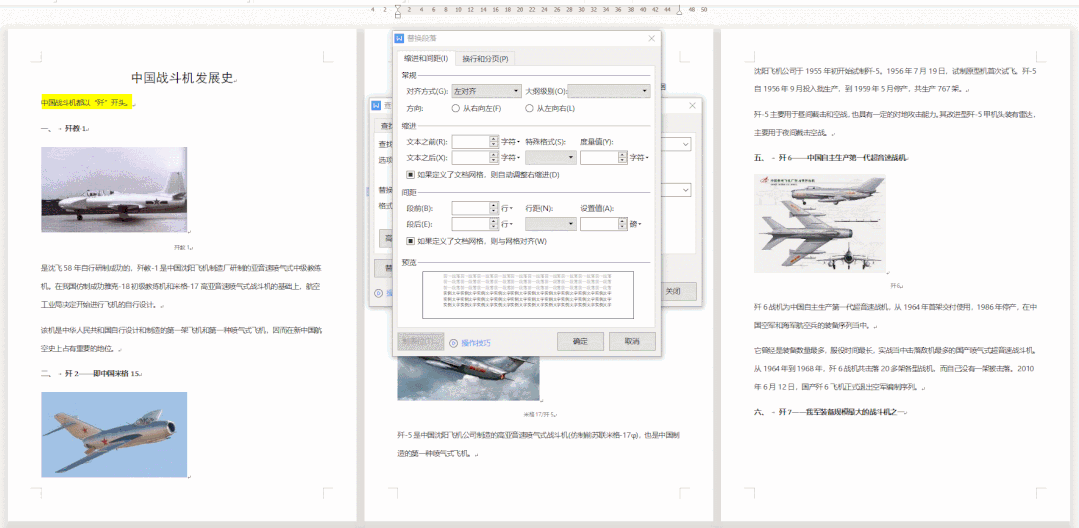Click heading 二、歼2——即中国米格15
The height and width of the screenshot is (528, 1079).
91,373
